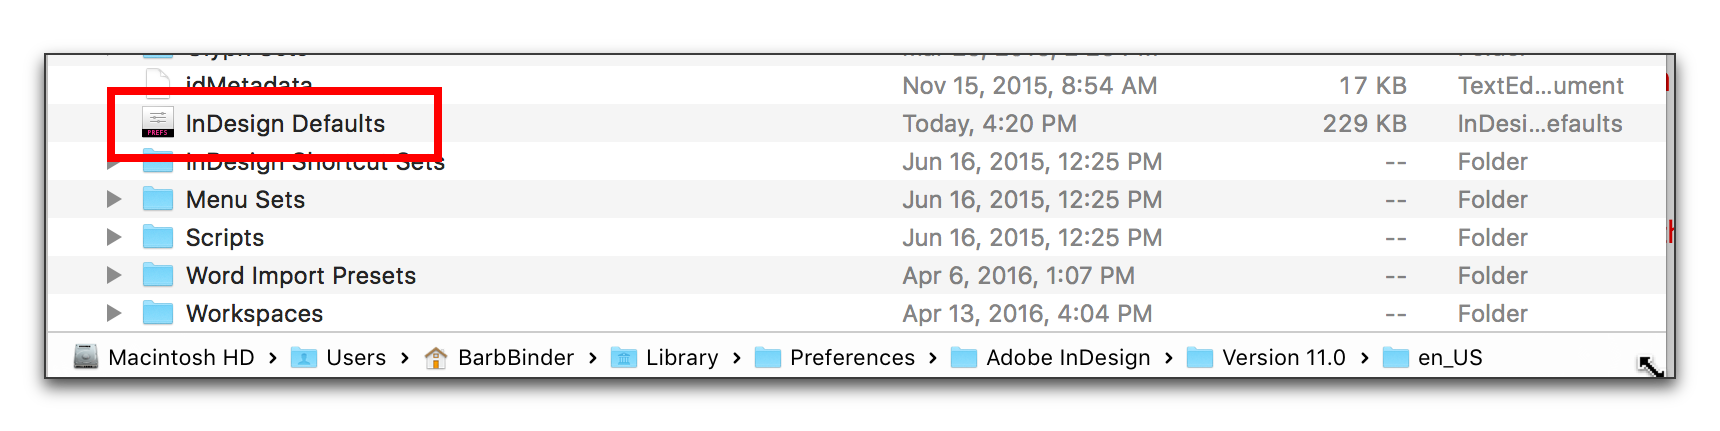Click the Macintosh HD drive icon in path bar

pos(86,357)
